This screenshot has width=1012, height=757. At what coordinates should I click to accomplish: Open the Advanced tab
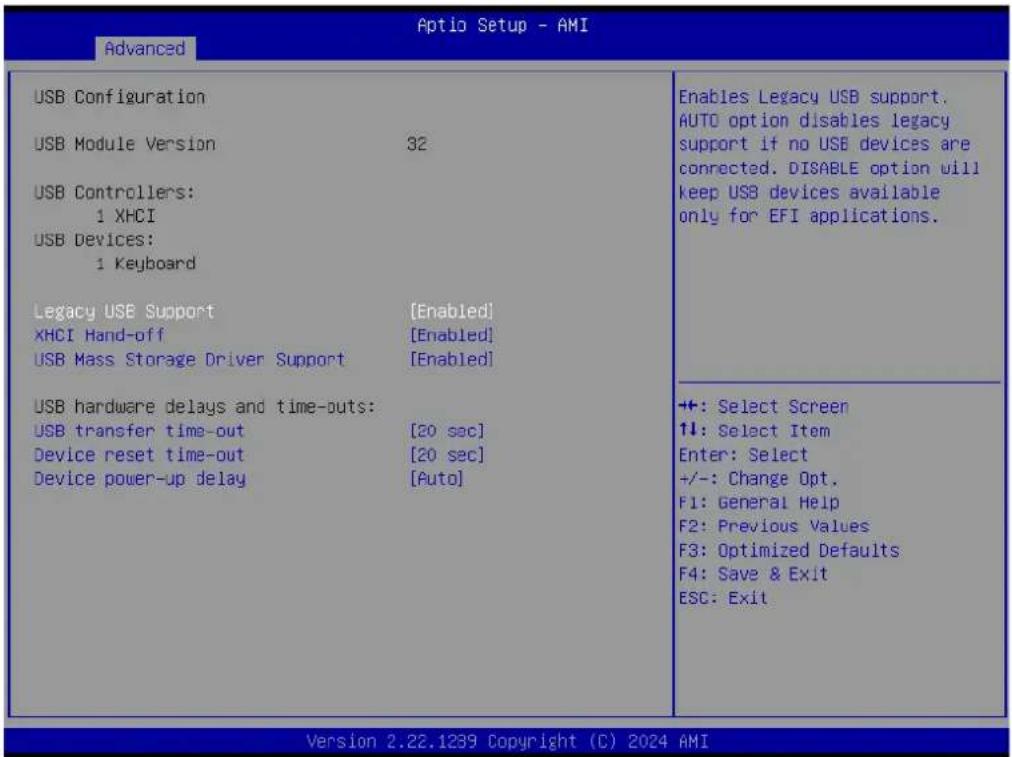tap(145, 48)
